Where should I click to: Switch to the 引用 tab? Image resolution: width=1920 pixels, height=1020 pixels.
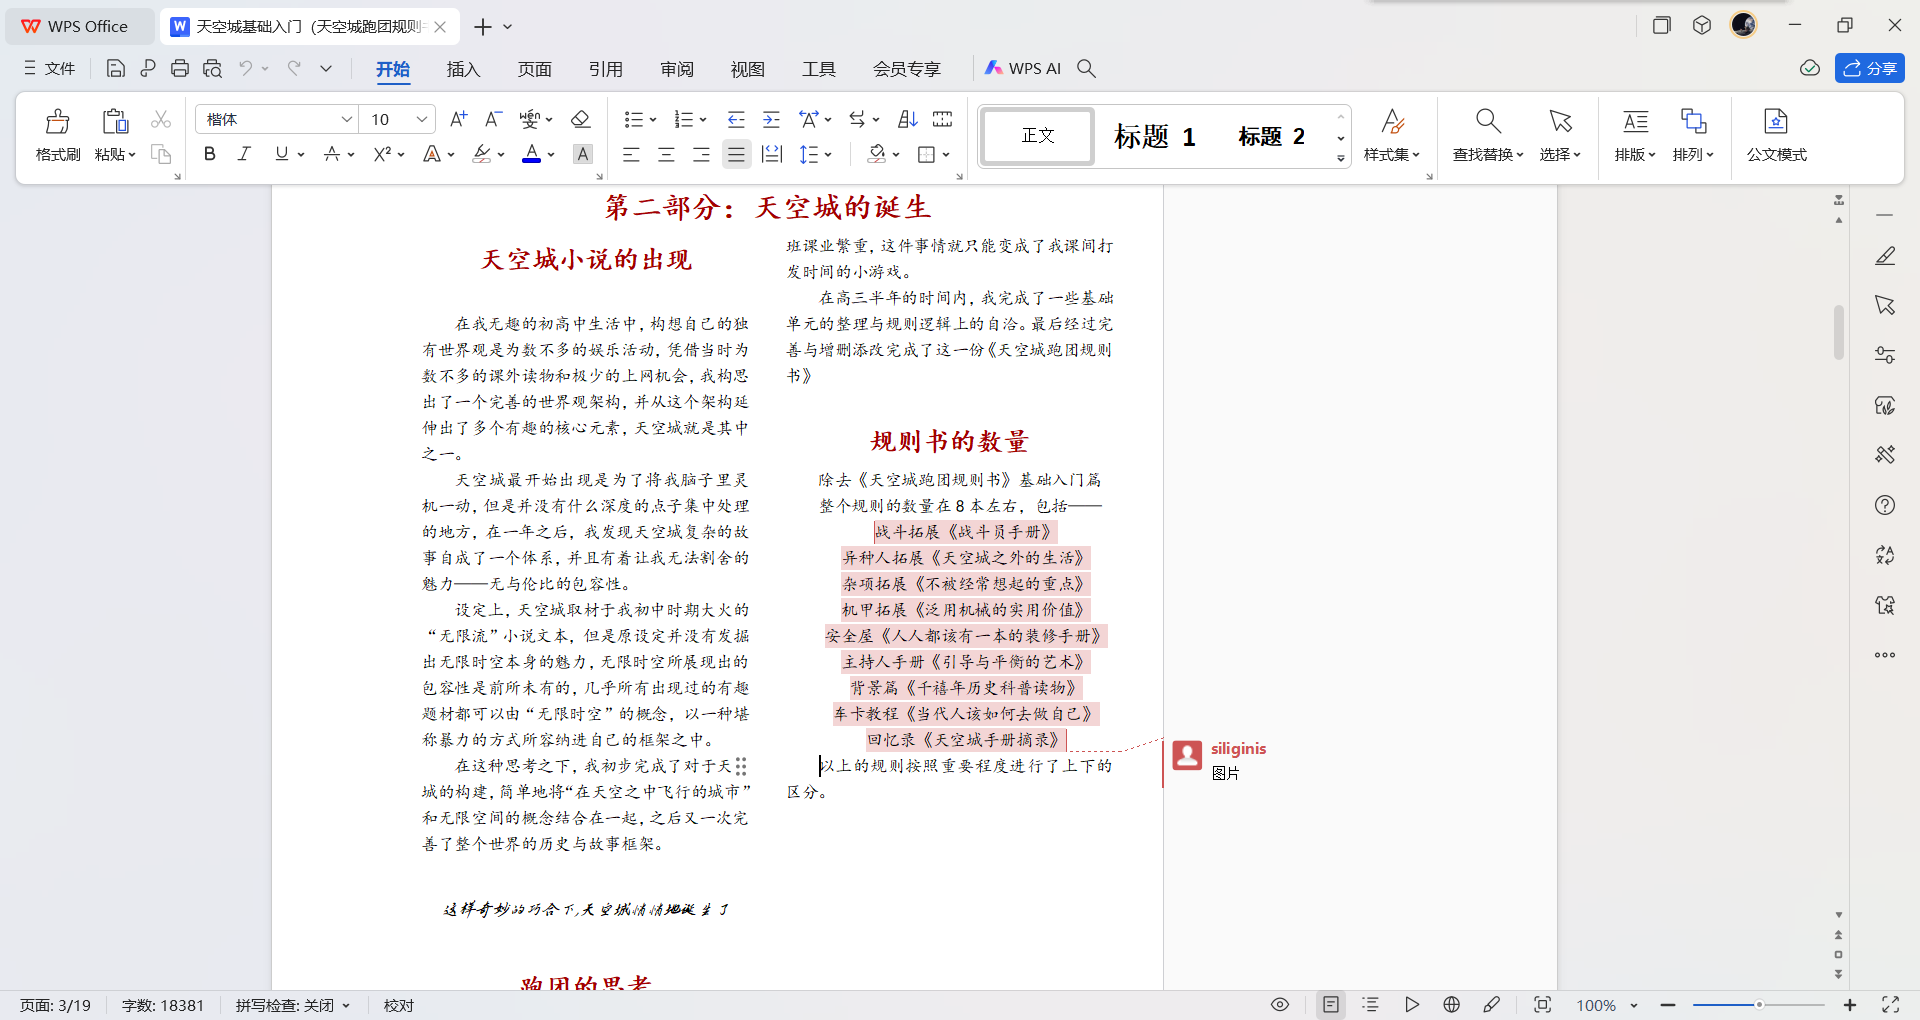click(605, 69)
